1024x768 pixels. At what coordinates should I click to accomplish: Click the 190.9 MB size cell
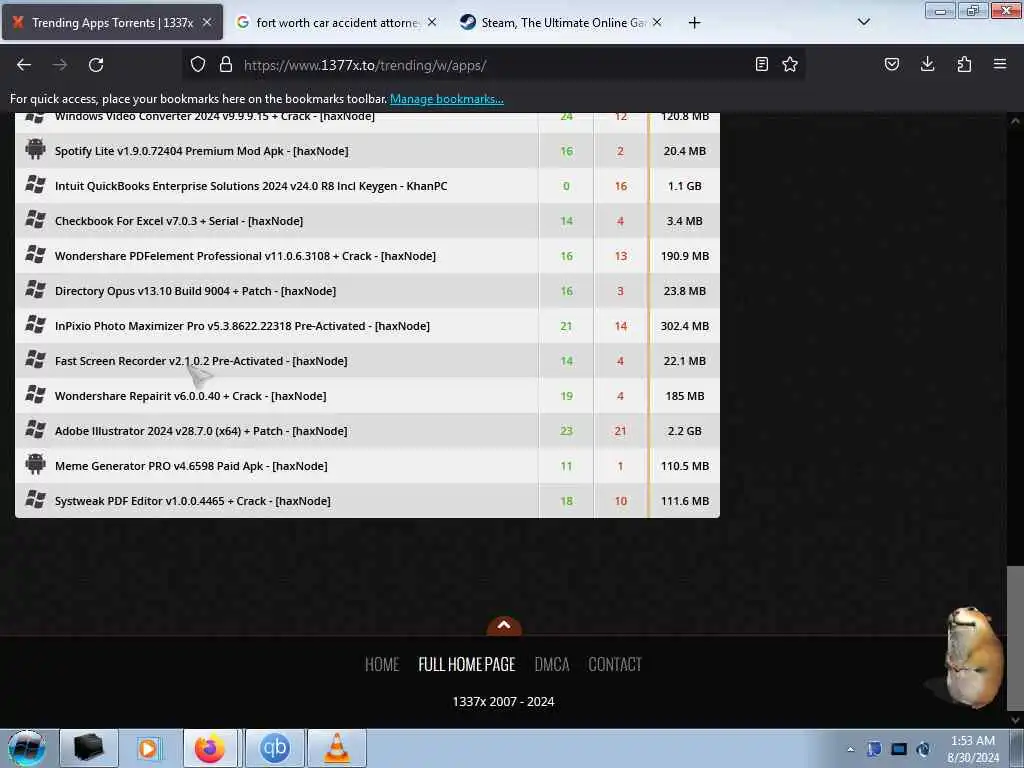click(684, 256)
